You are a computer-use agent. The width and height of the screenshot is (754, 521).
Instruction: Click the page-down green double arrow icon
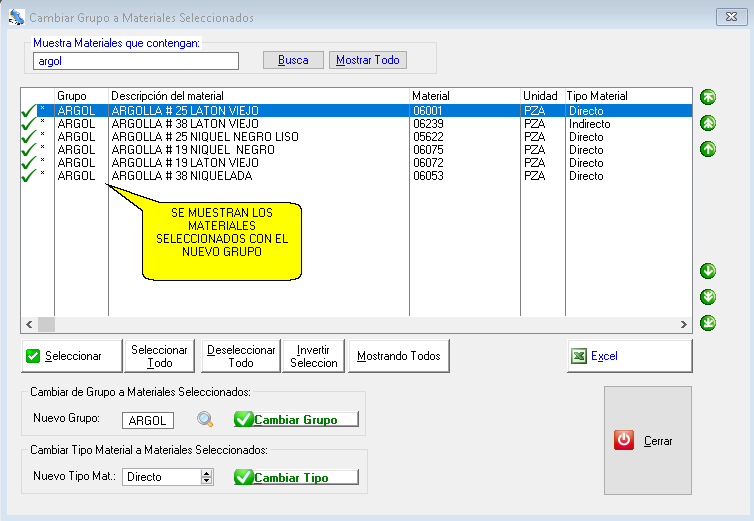pos(708,297)
